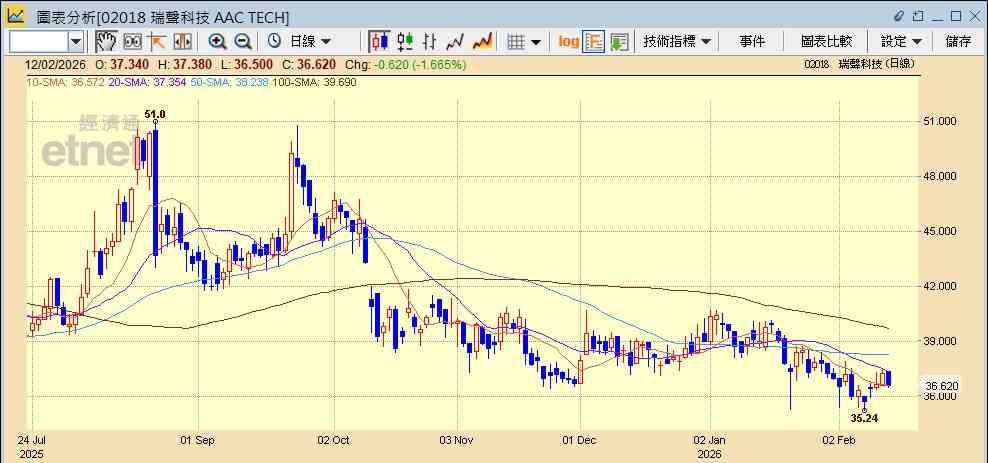Click the closing price C: 36.620
The height and width of the screenshot is (463, 988).
(x=309, y=64)
